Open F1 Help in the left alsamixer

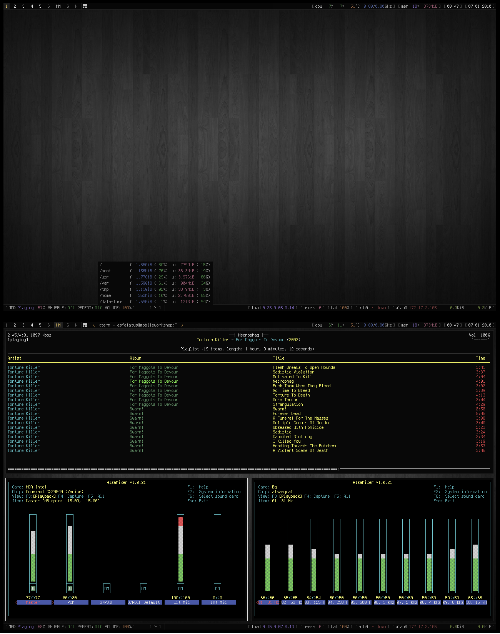pos(198,487)
